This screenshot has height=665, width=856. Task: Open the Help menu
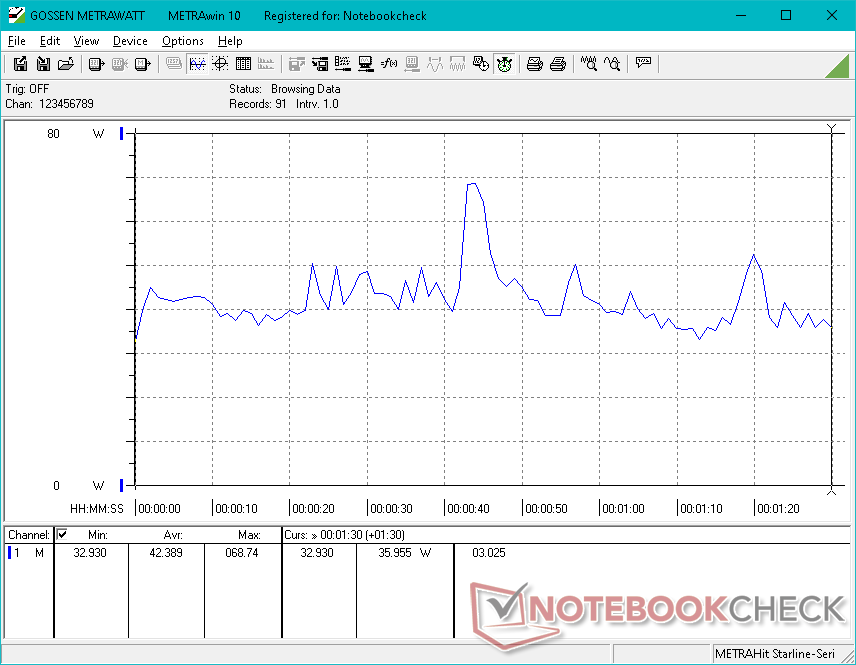pos(230,41)
